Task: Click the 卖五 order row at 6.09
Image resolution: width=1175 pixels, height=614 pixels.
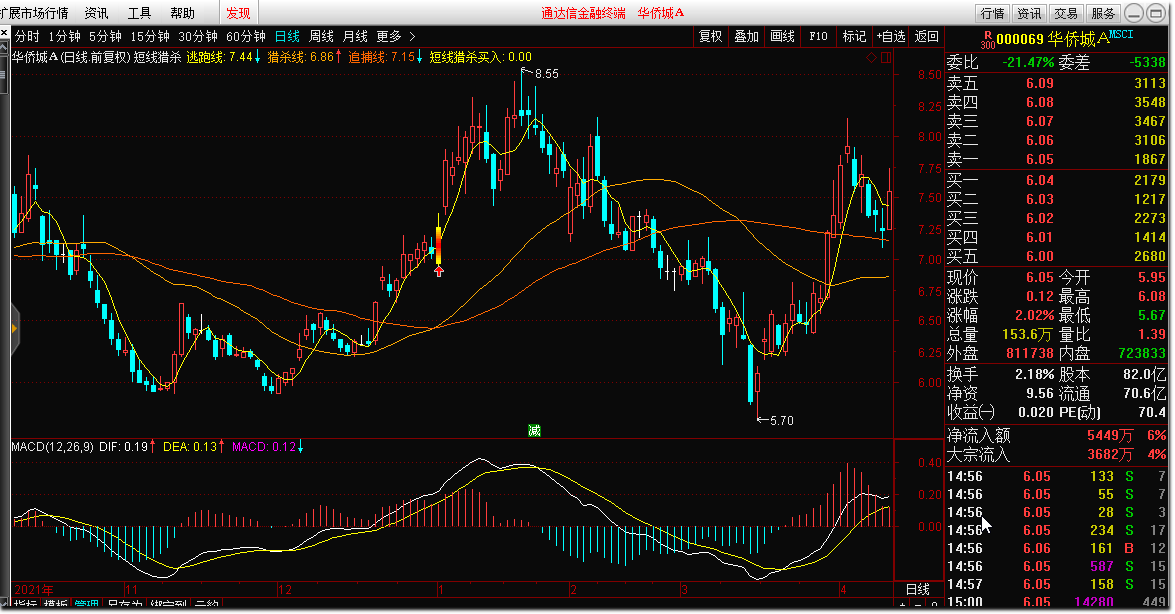Action: (x=1057, y=83)
